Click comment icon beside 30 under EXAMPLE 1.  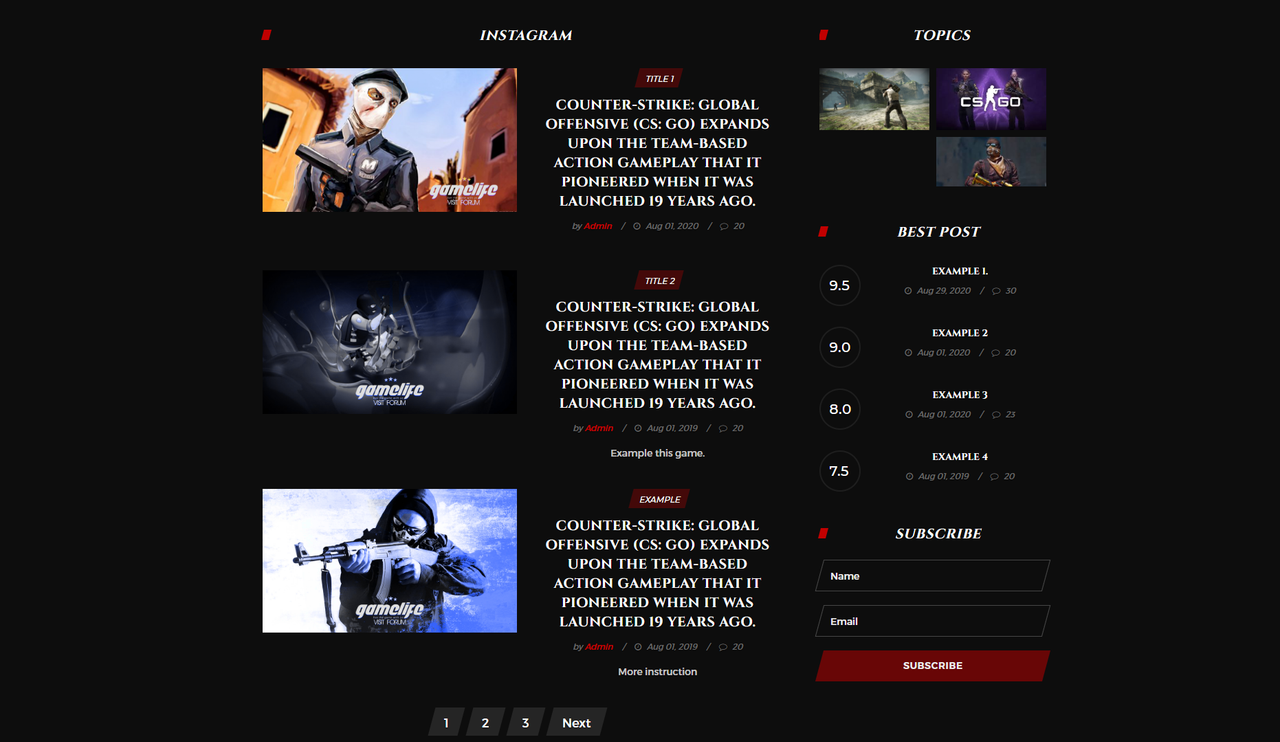tap(996, 291)
